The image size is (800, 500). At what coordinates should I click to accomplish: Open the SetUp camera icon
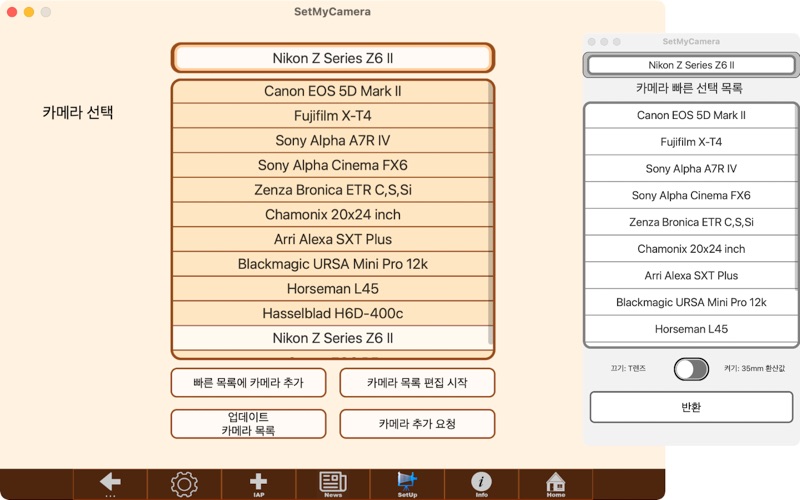coord(407,484)
